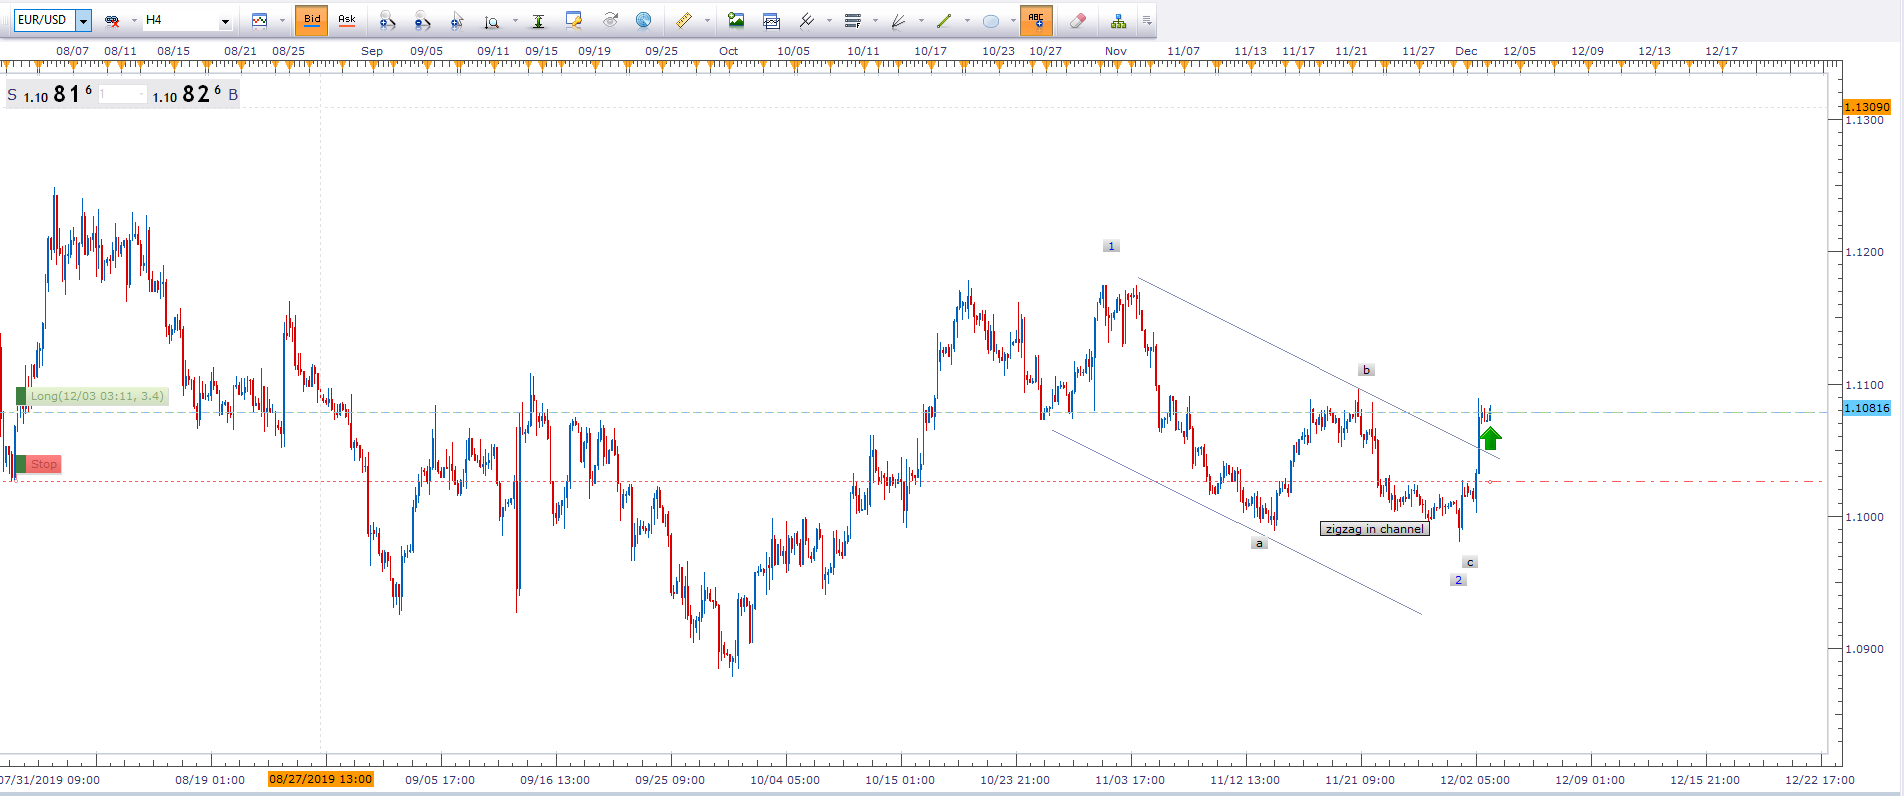Screen dimensions: 1904x796
Task: Click the green hierarchy tree icon
Action: pos(1118,20)
